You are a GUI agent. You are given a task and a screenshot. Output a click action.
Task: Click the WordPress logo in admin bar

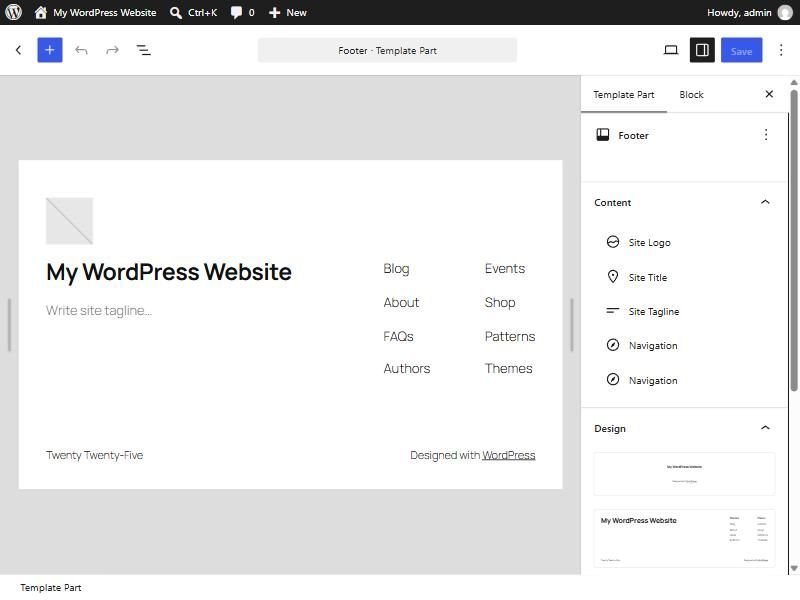click(x=13, y=12)
